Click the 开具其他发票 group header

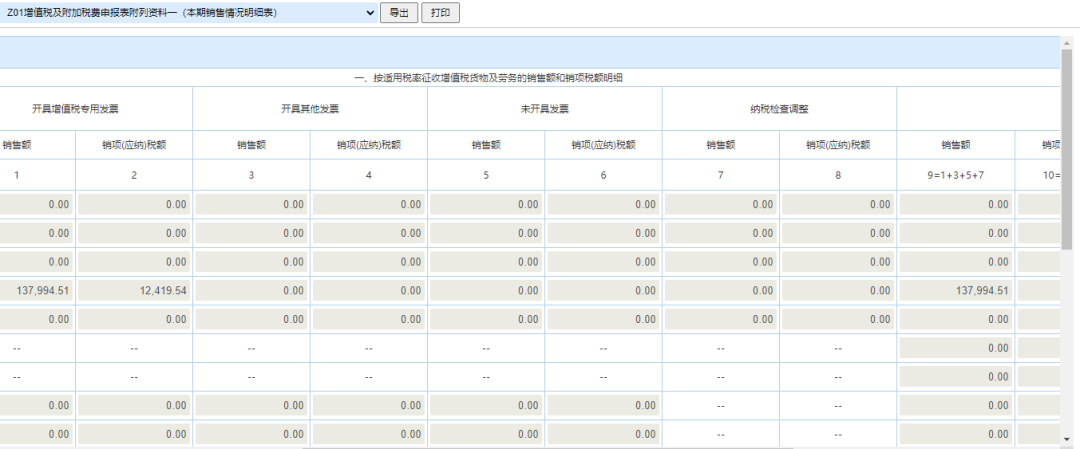pyautogui.click(x=310, y=109)
